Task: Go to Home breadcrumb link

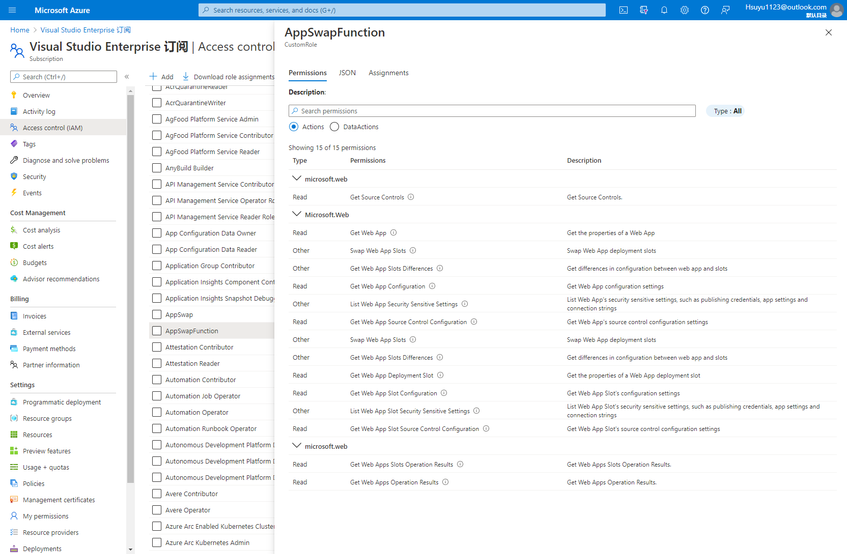Action: (19, 30)
